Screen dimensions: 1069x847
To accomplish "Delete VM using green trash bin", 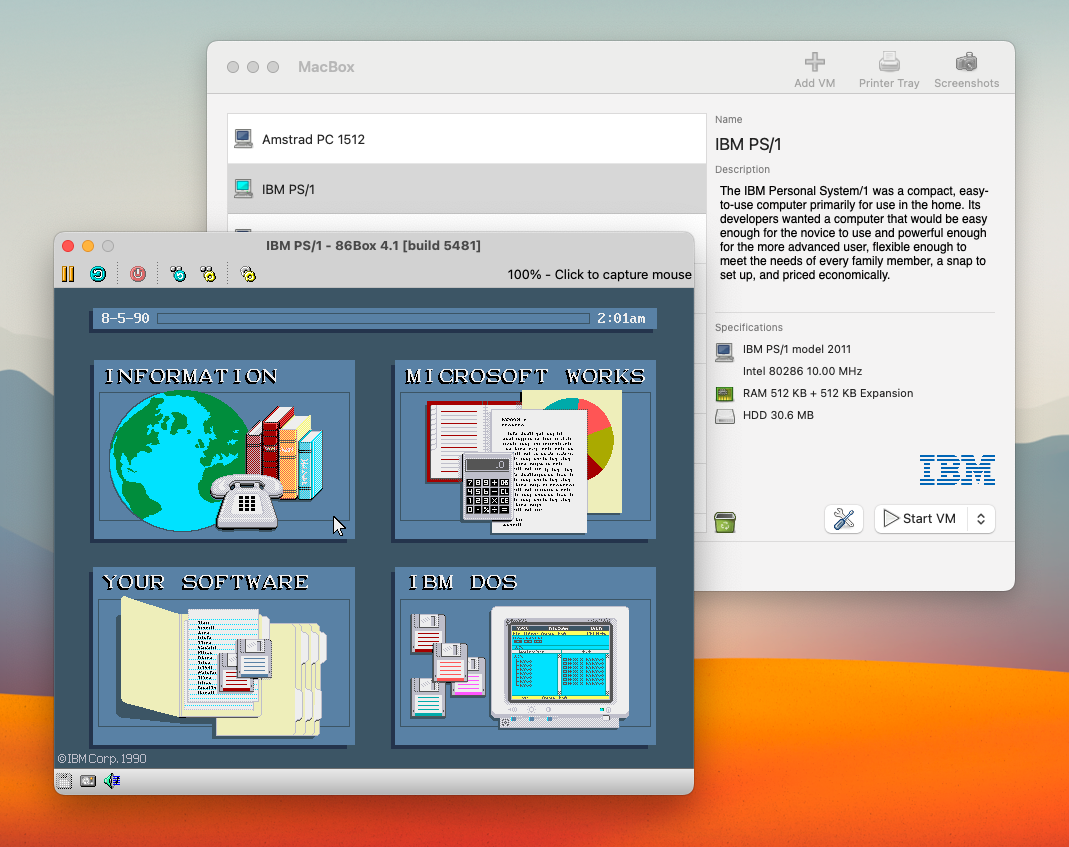I will point(724,521).
